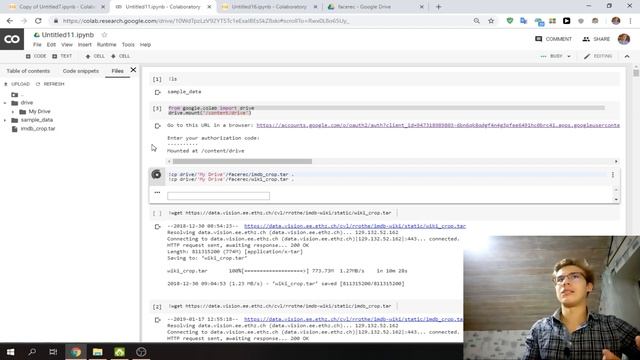Image resolution: width=640 pixels, height=360 pixels.
Task: Click the zoom magnifier in address bar
Action: [477, 21]
